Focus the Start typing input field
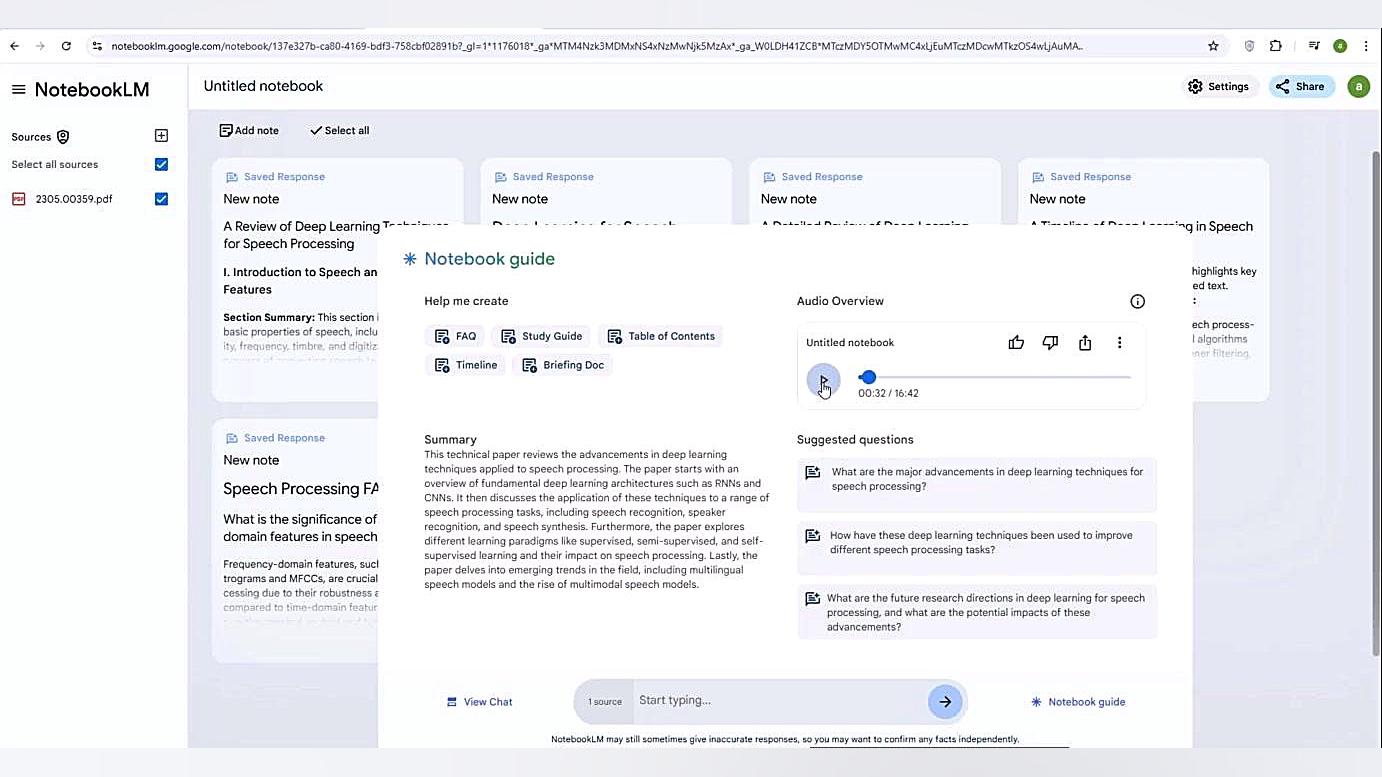Image resolution: width=1382 pixels, height=777 pixels. pos(779,700)
